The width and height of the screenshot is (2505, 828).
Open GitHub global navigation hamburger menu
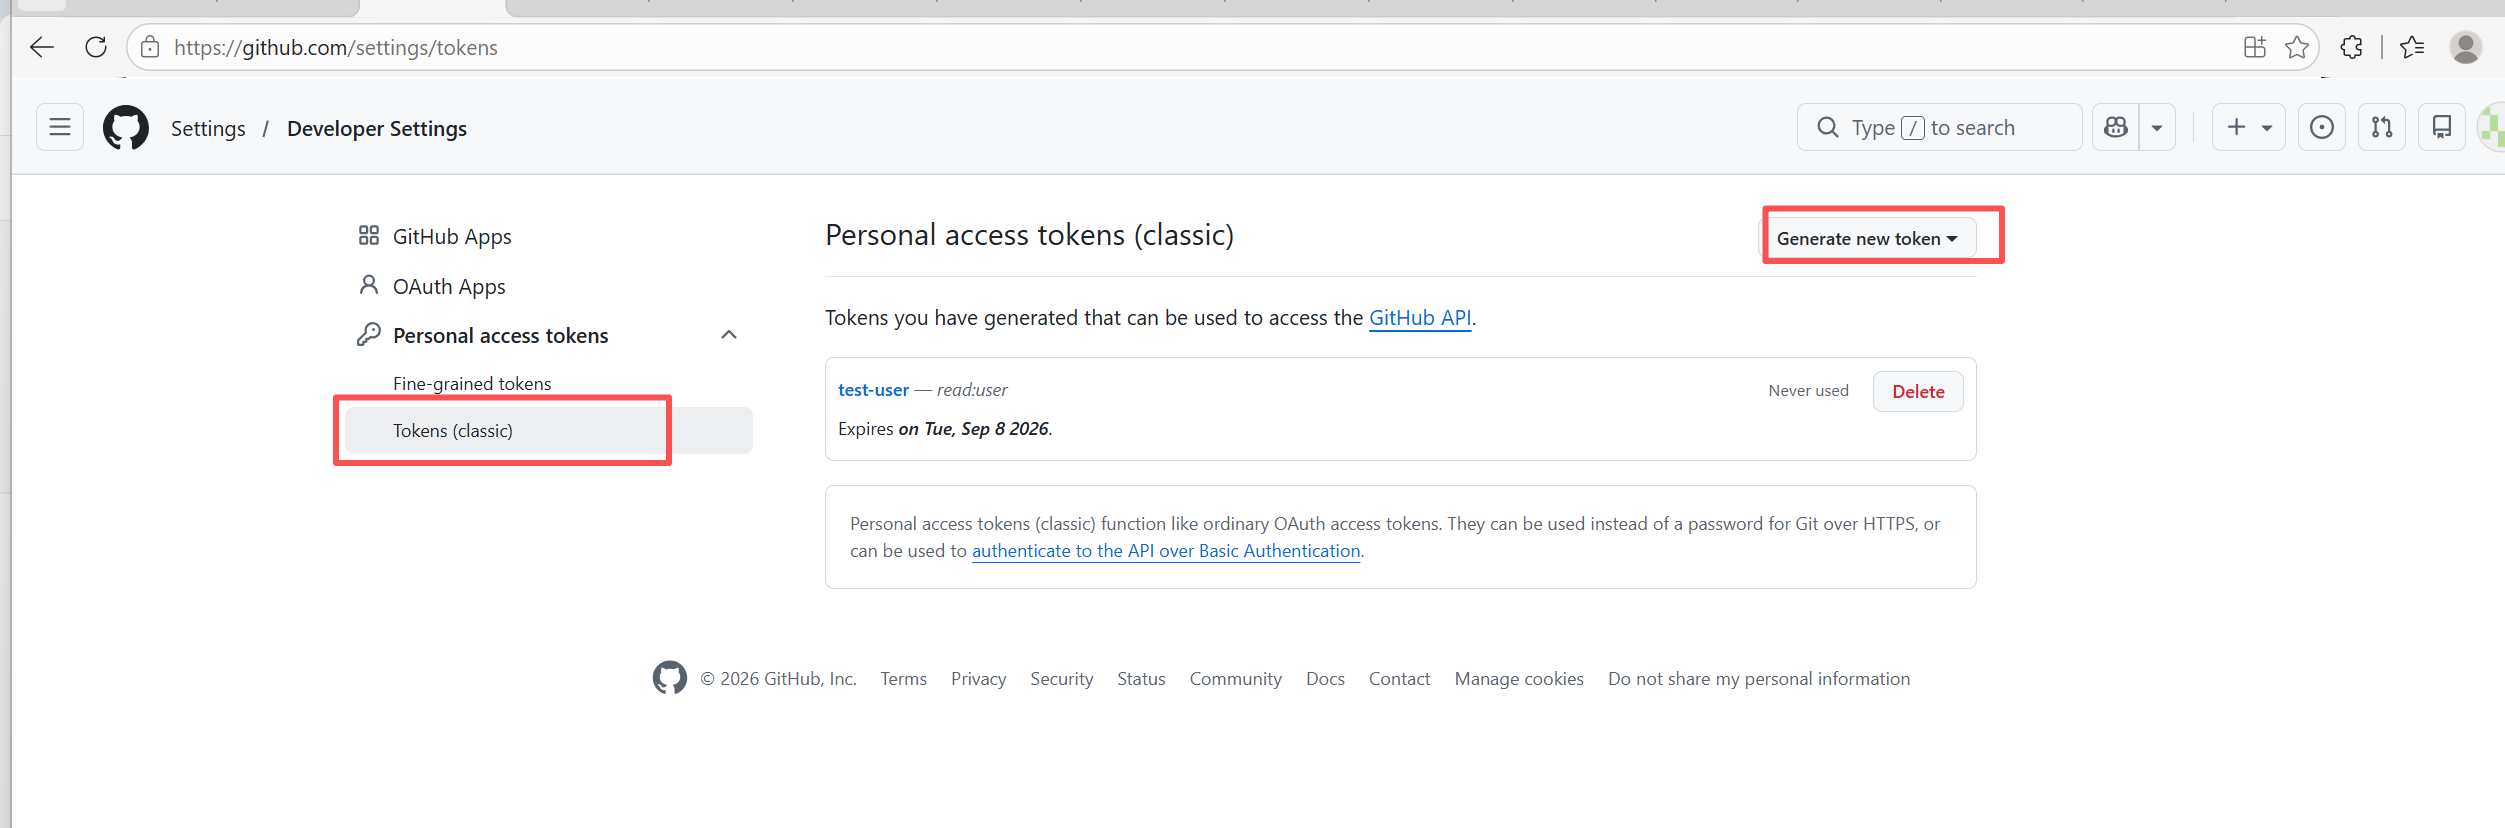pos(60,127)
